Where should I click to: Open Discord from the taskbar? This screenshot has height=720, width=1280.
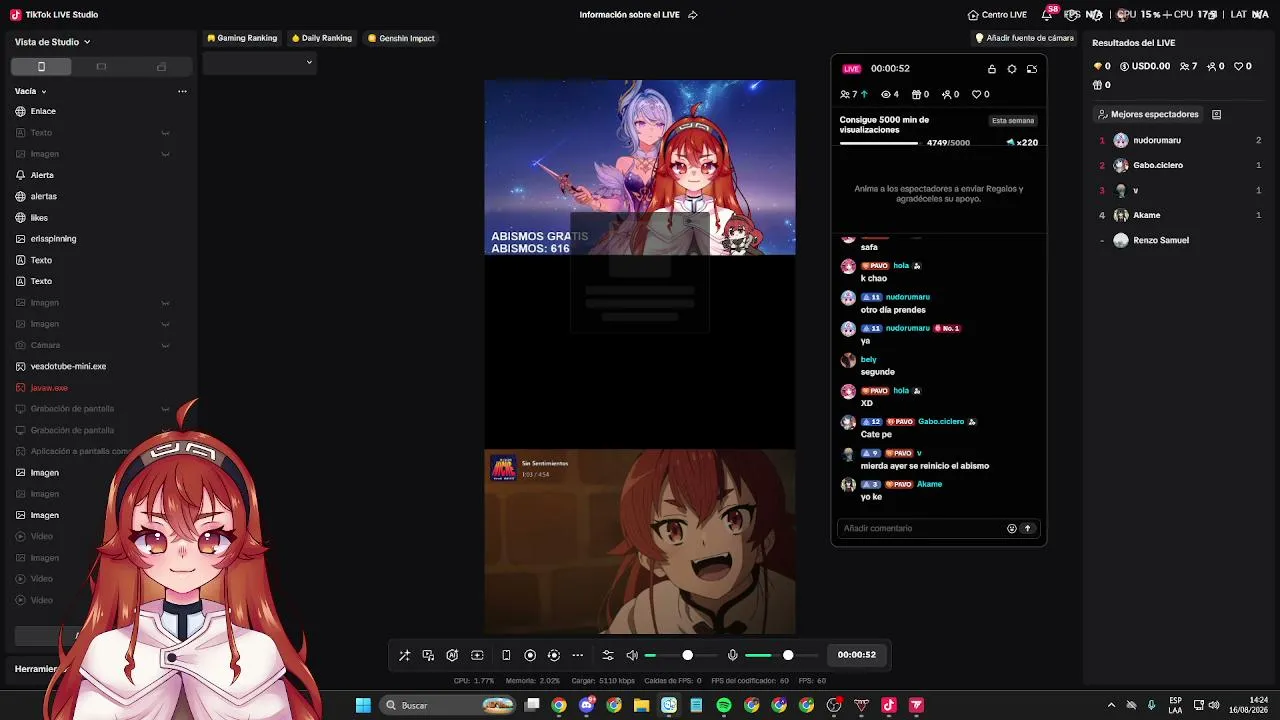[587, 705]
